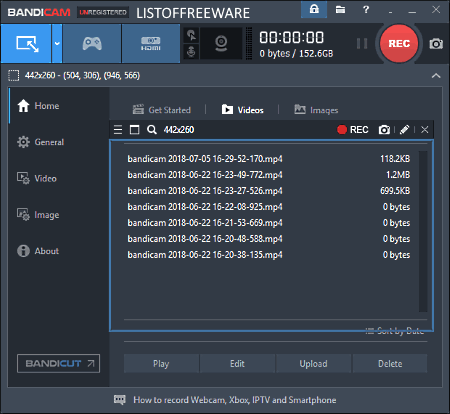Open the General settings section
This screenshot has width=450, height=414.
[40, 142]
